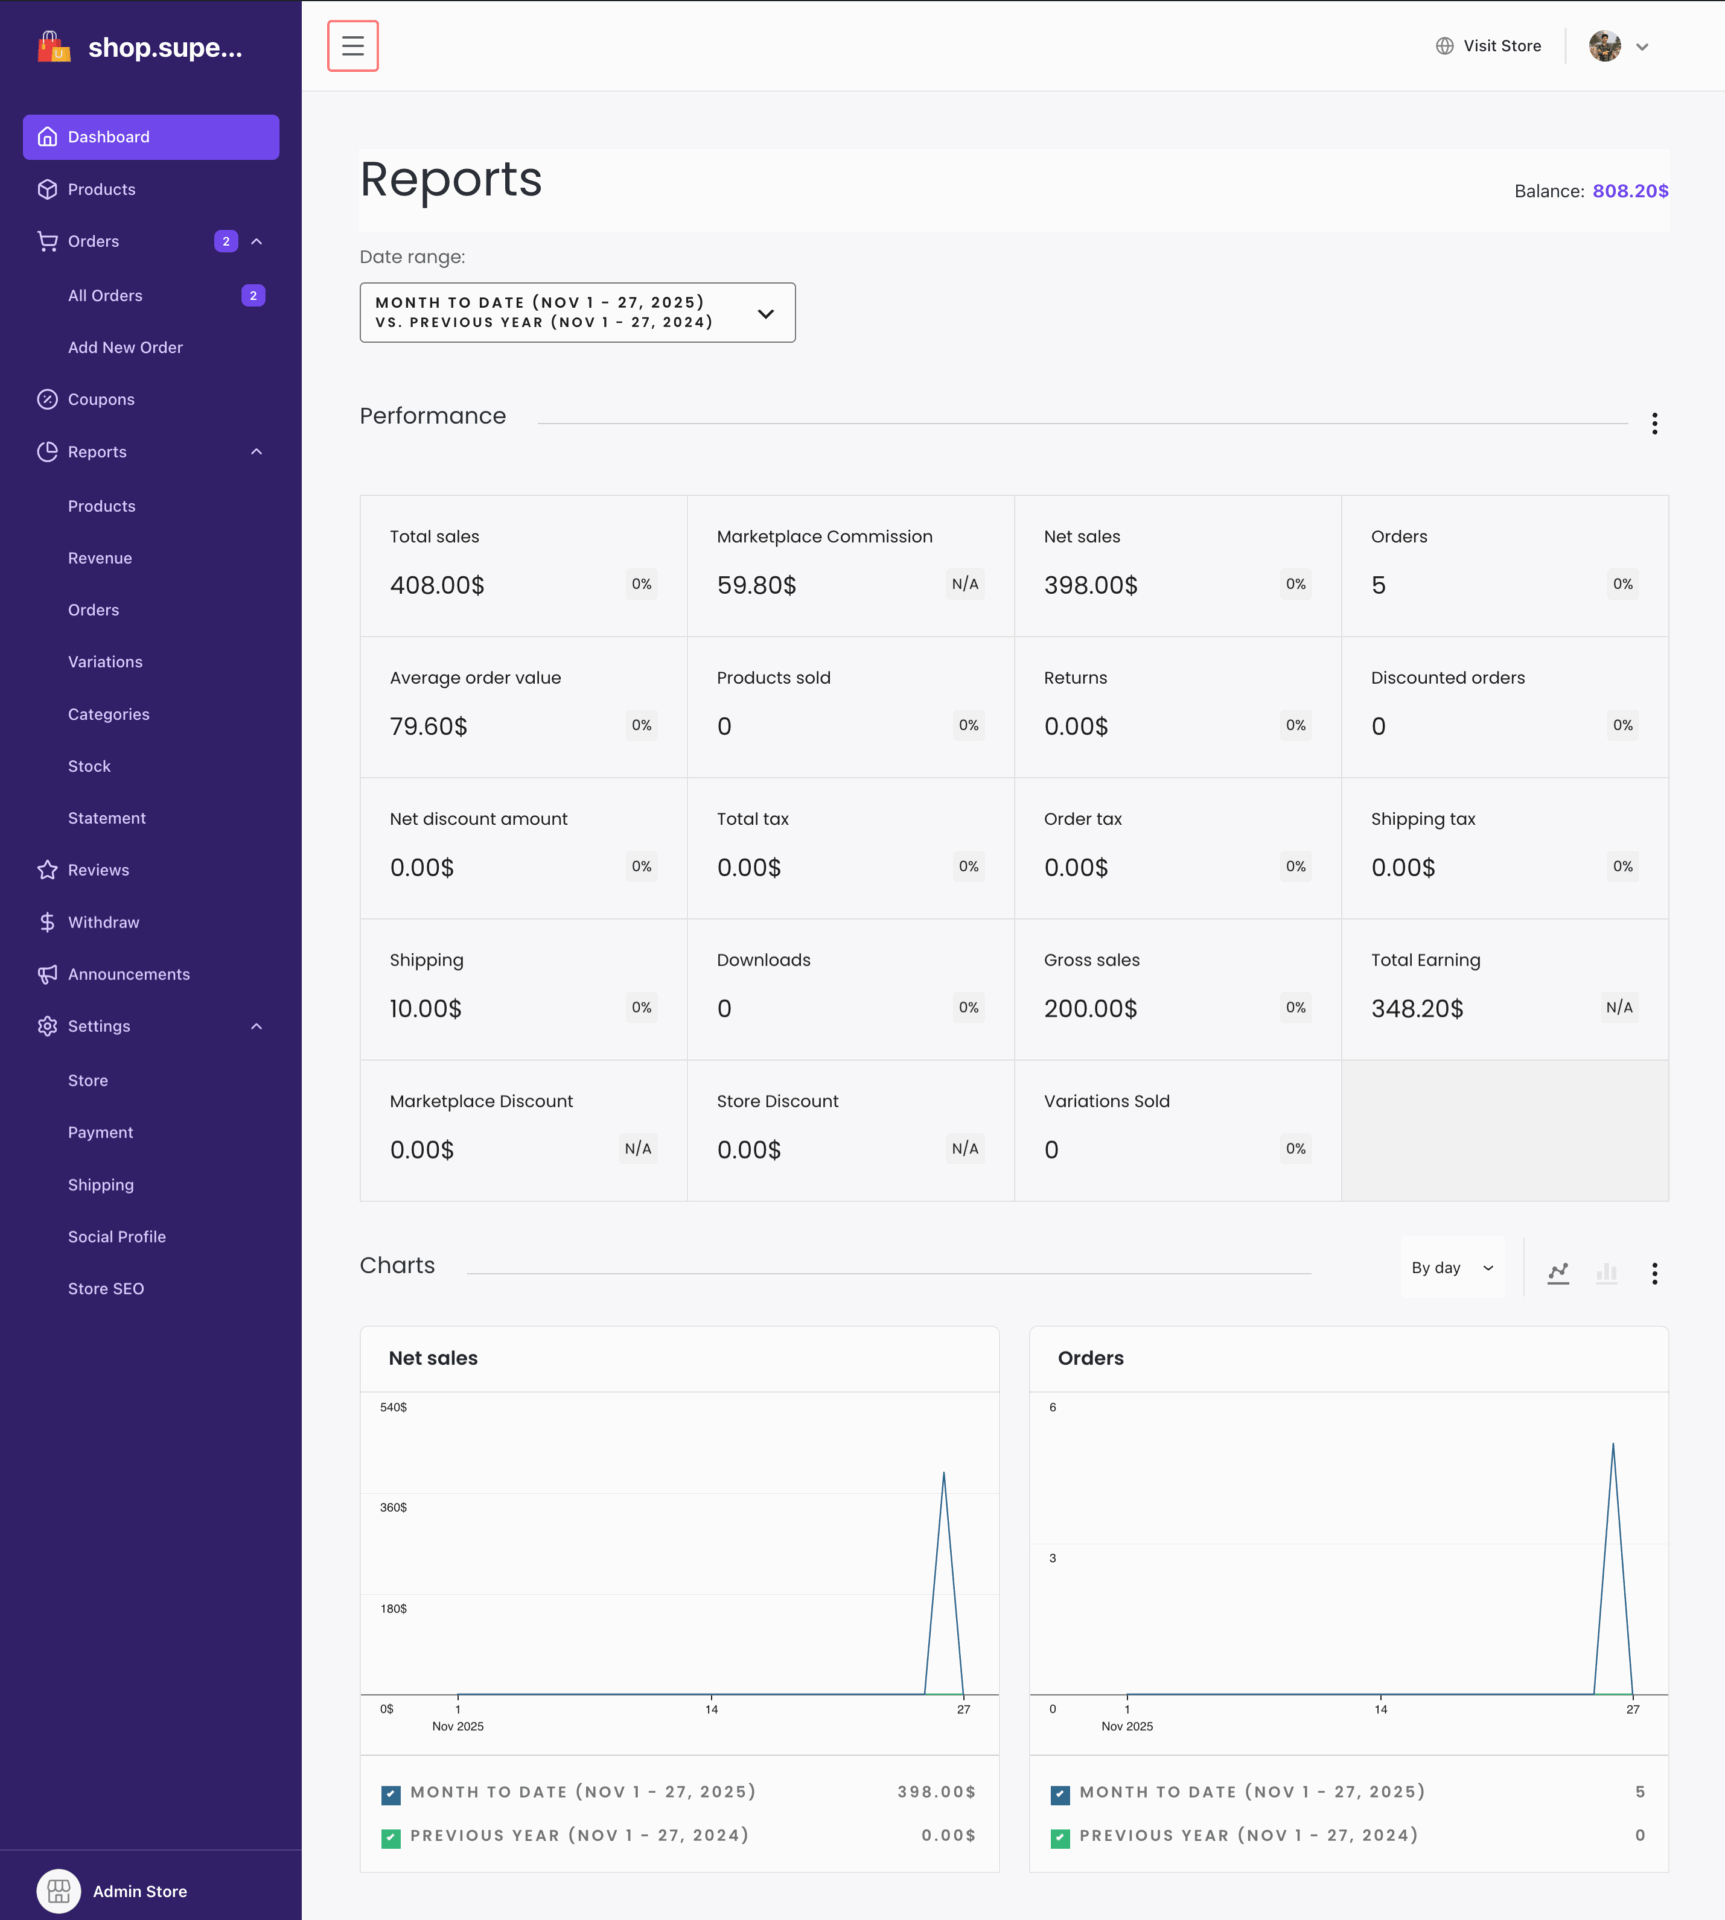Click the Withdraw dollar icon

[x=48, y=922]
